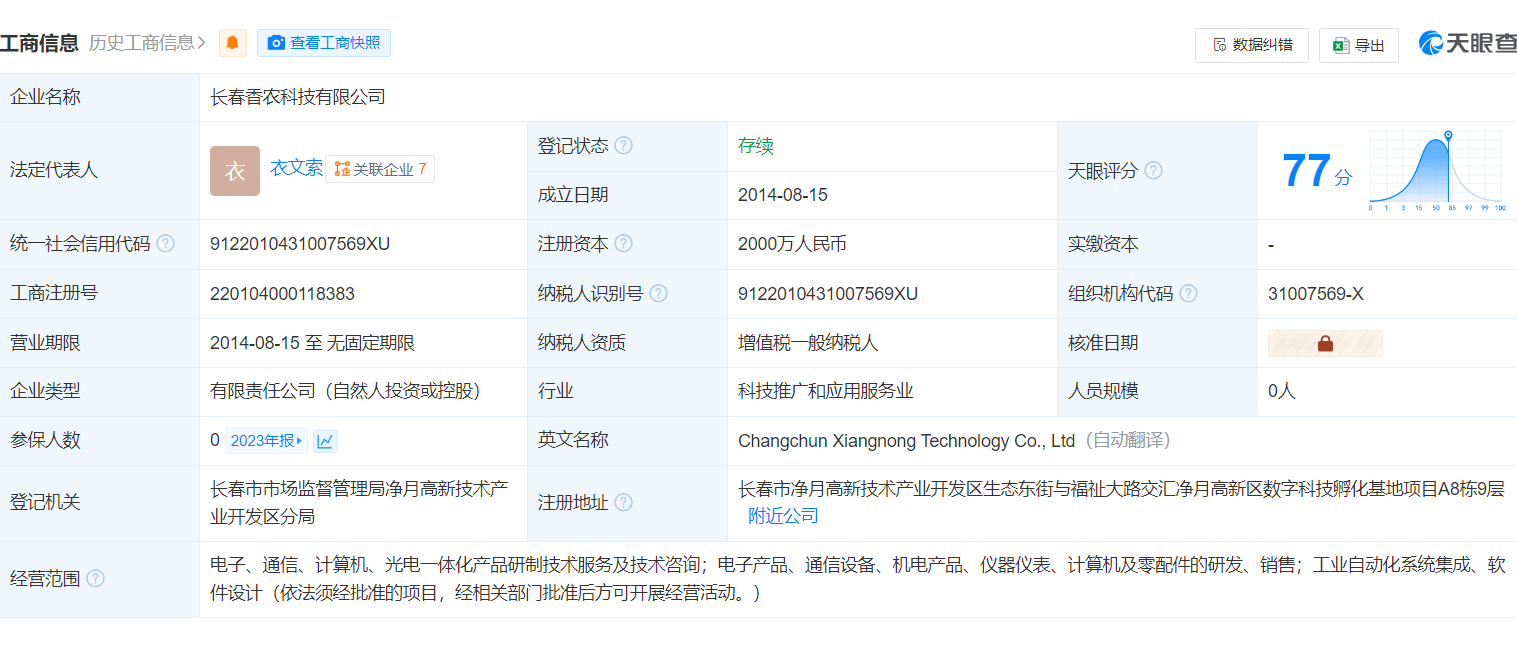Click the locked 核准日期 value
The width and height of the screenshot is (1517, 656).
1325,343
